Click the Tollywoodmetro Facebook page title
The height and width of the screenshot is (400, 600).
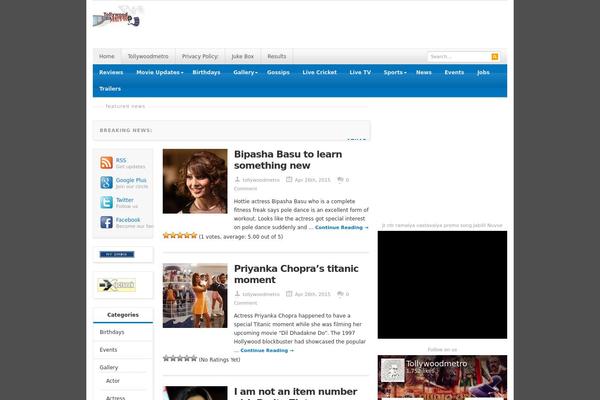(437, 364)
